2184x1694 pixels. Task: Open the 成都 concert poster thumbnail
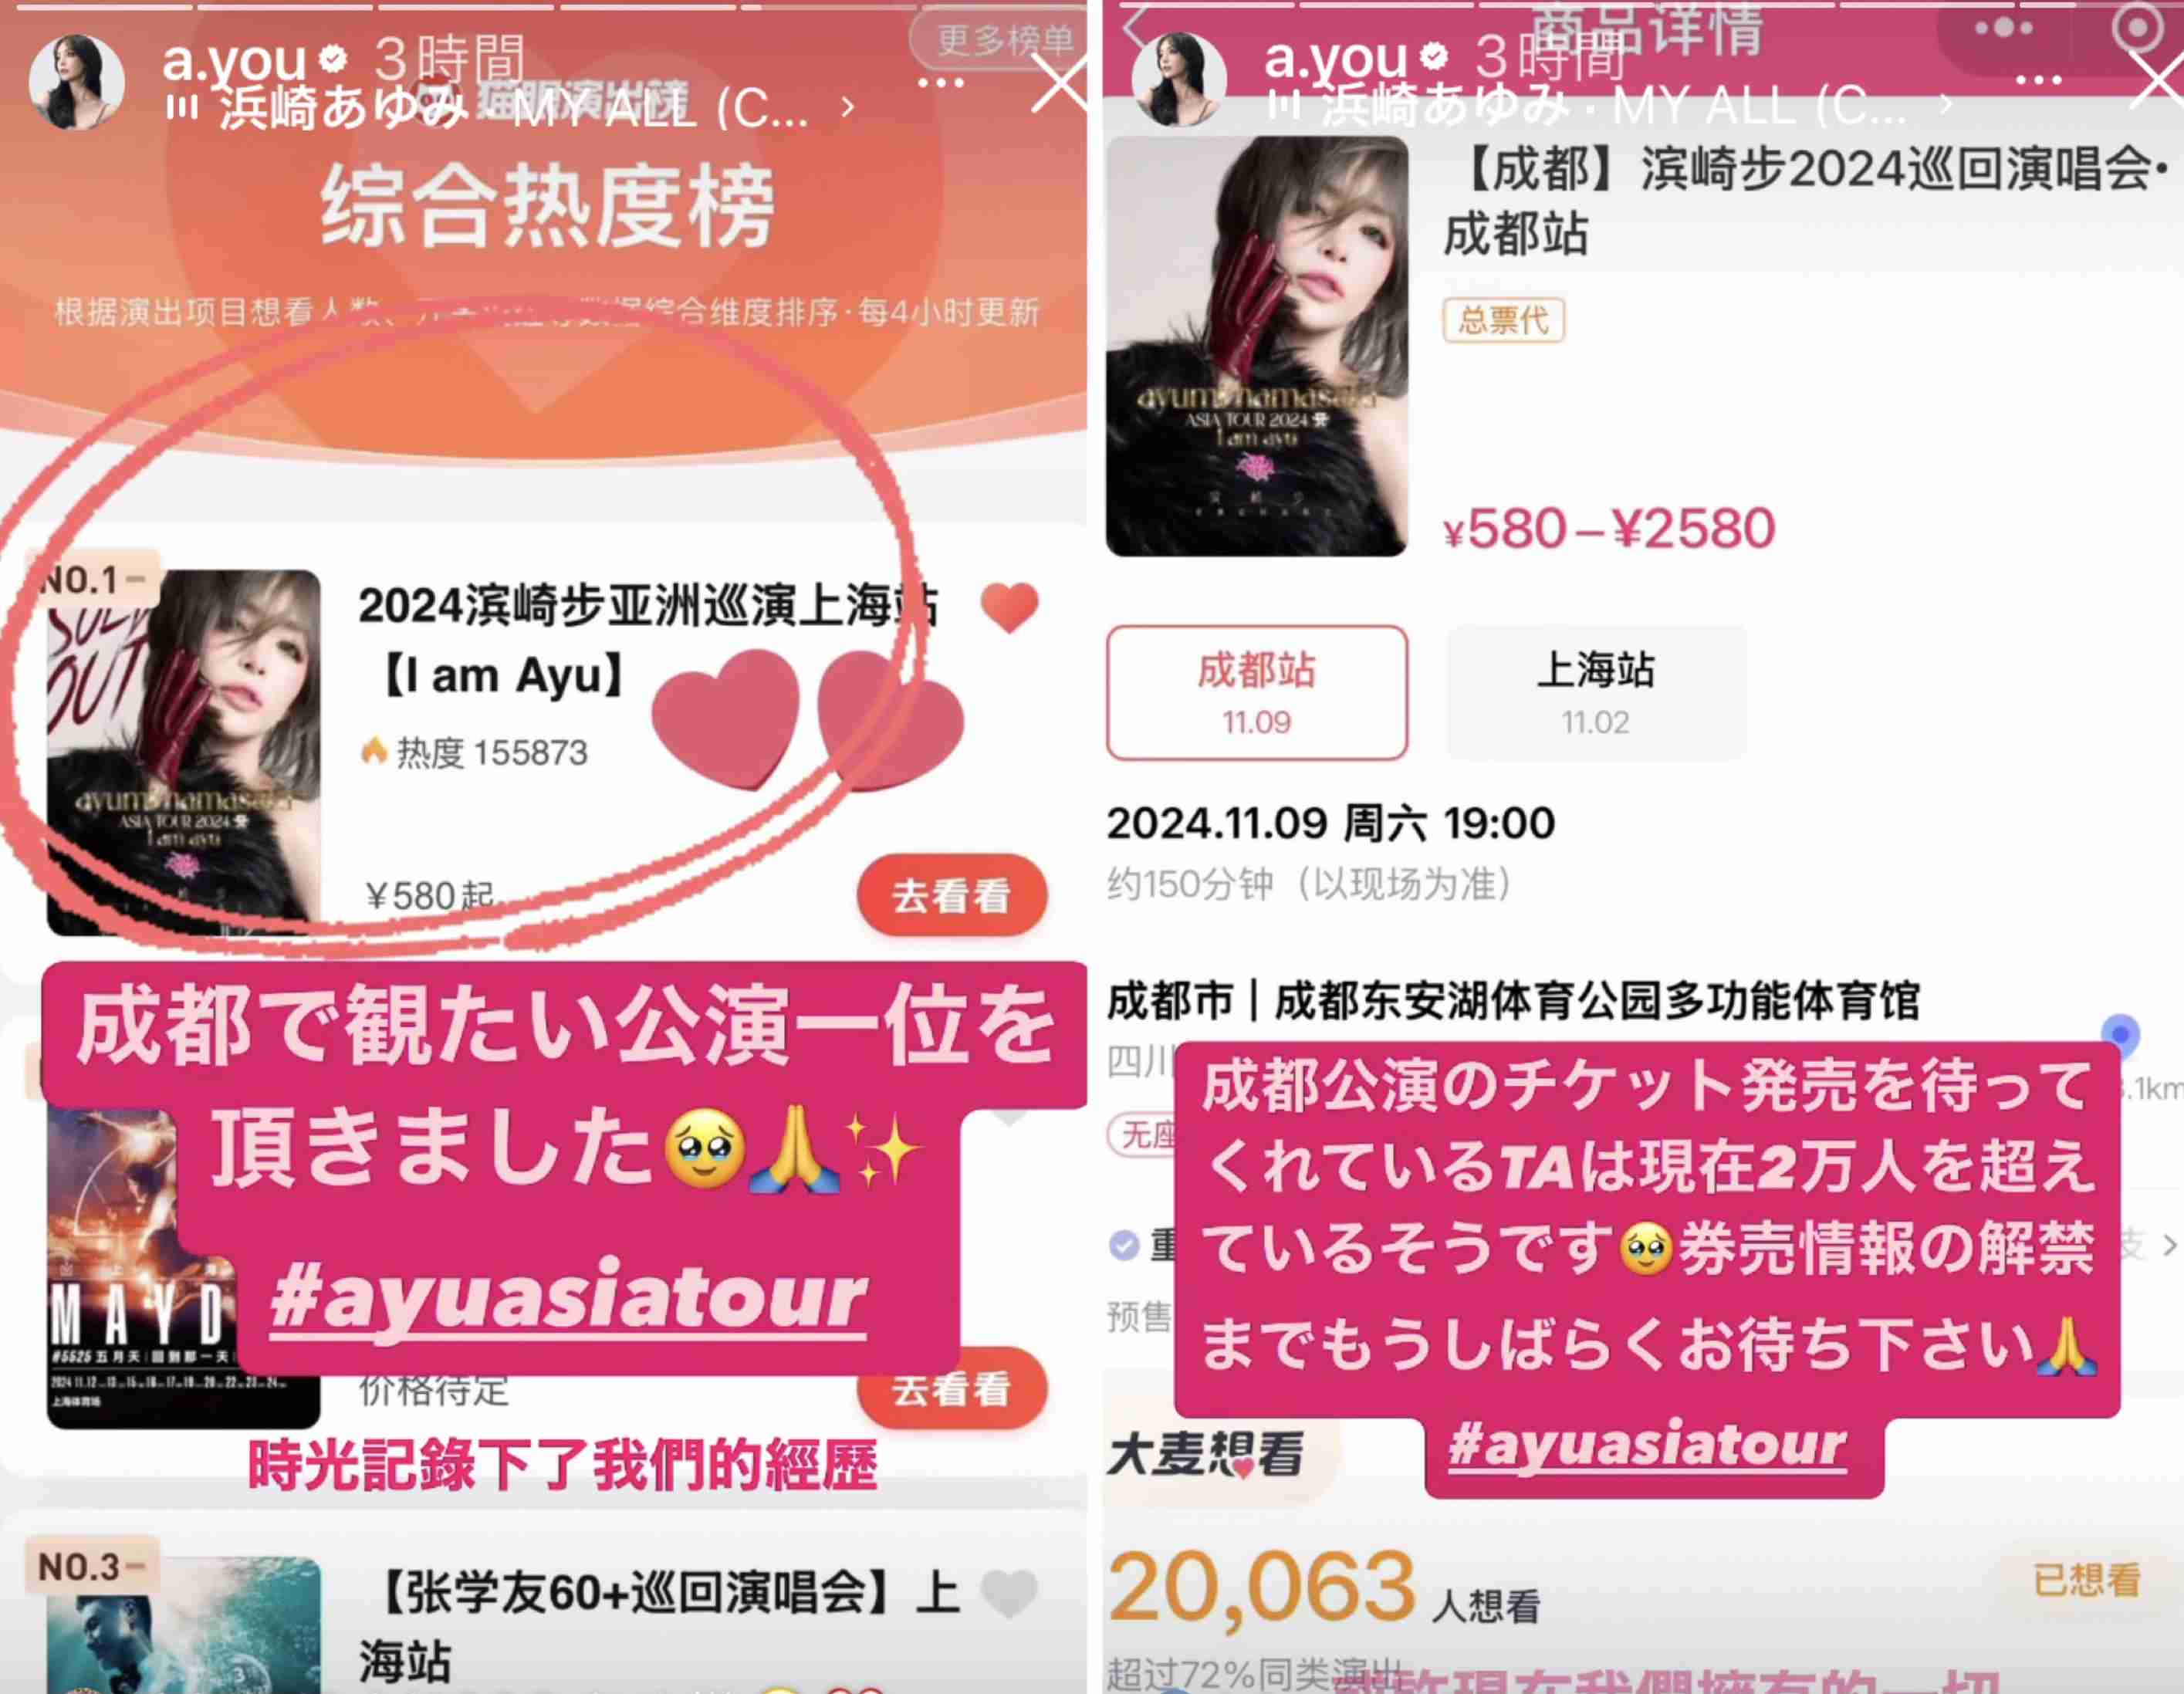(1257, 346)
